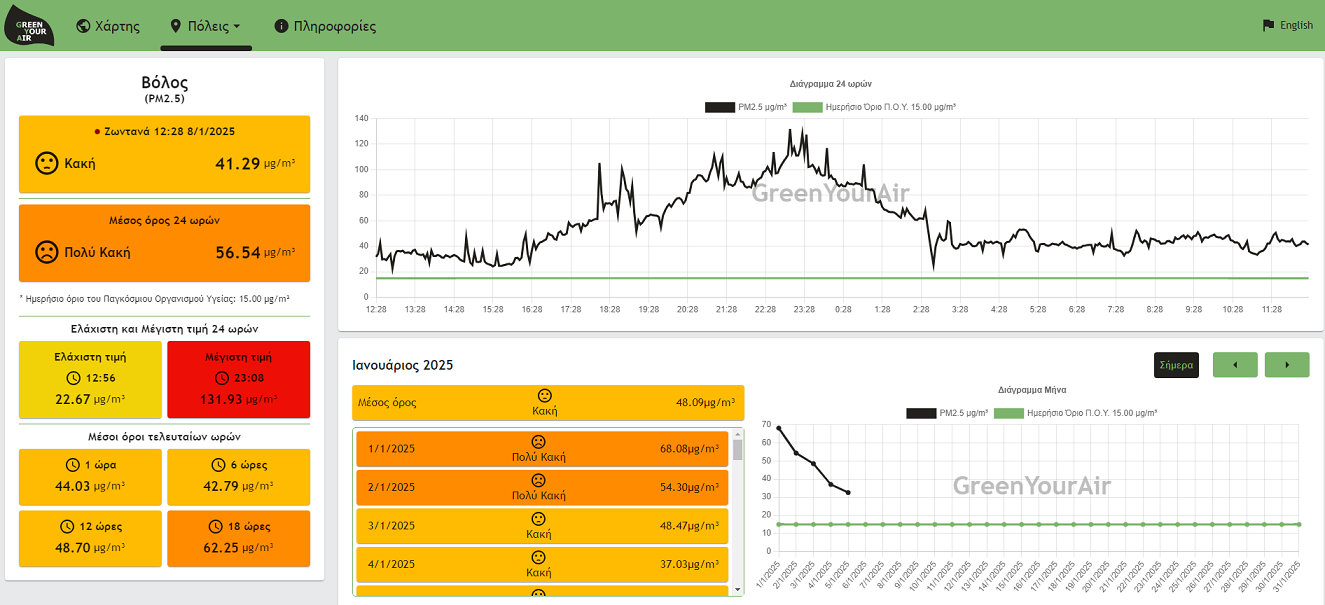
Task: Go to the next month with the right arrow
Action: tap(1287, 365)
